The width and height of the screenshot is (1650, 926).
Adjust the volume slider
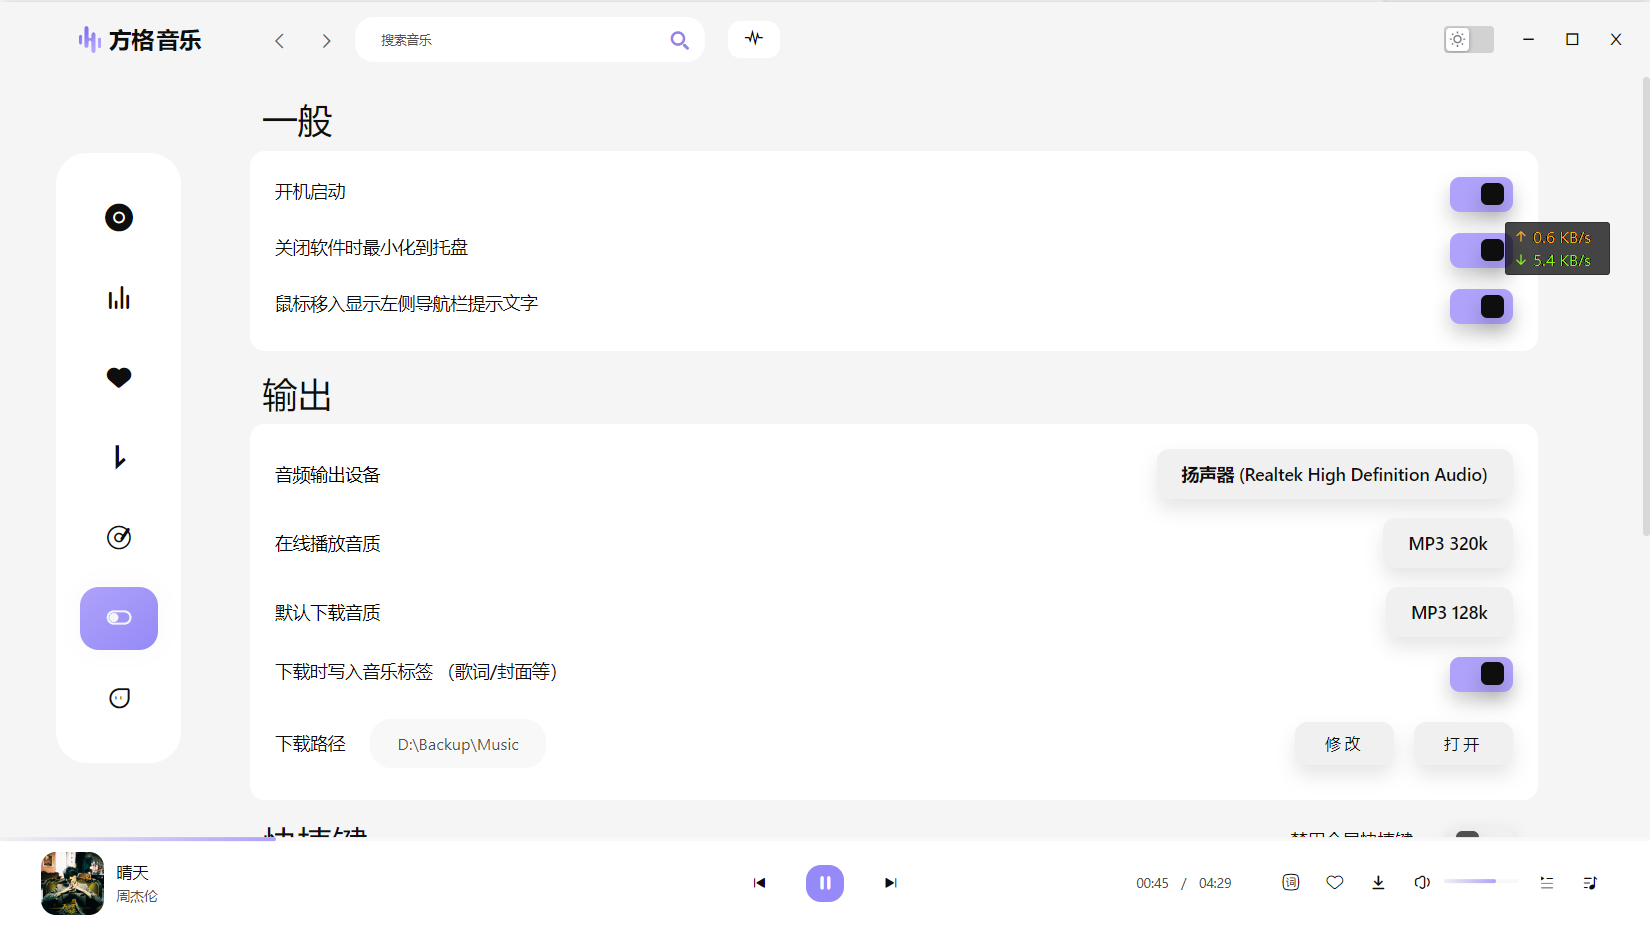point(1480,881)
